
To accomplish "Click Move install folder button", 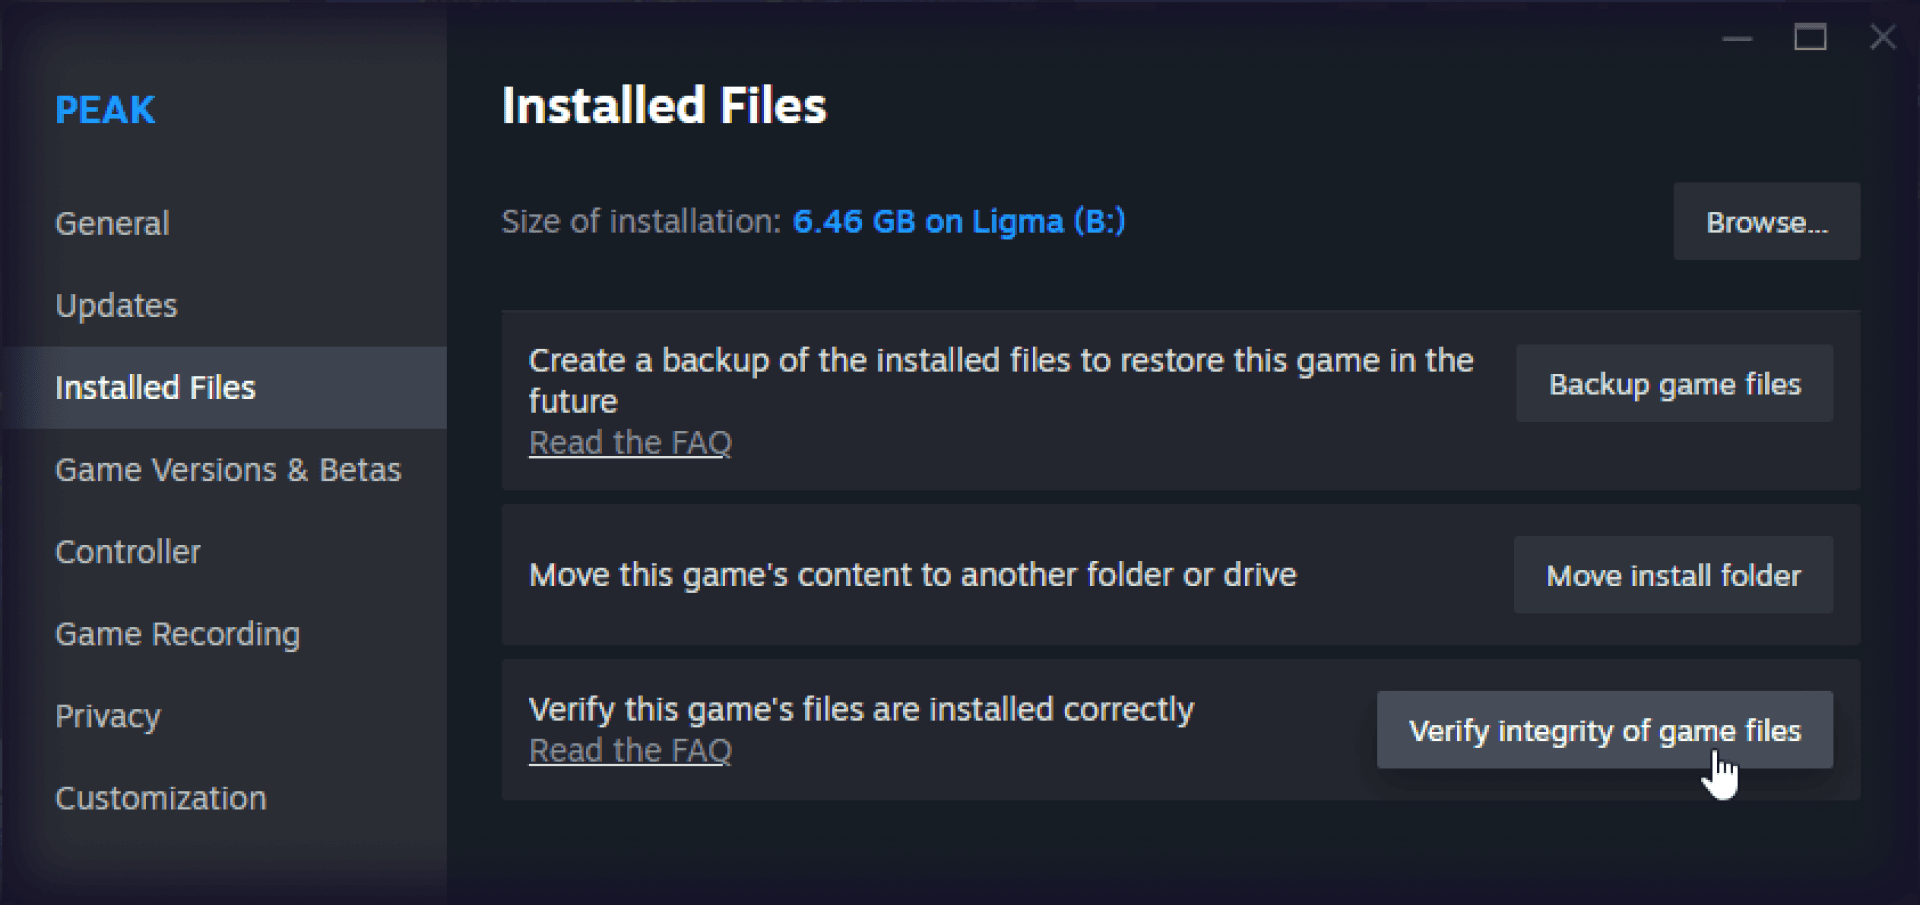I will click(1674, 575).
